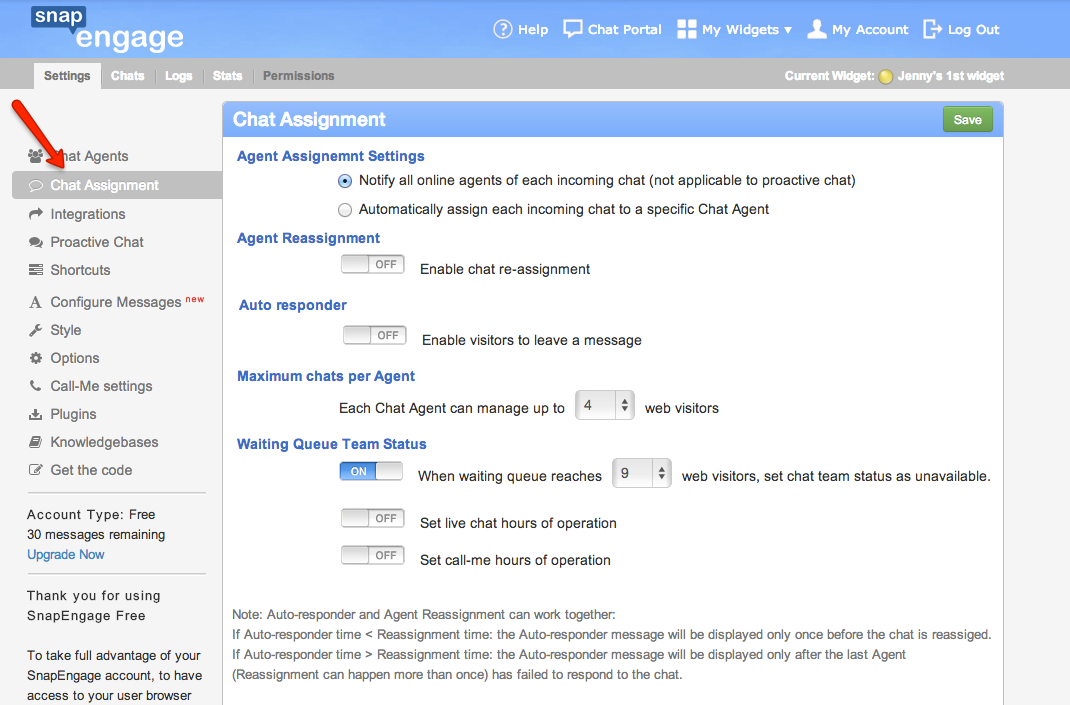
Task: Switch to the Chats tab
Action: [128, 76]
